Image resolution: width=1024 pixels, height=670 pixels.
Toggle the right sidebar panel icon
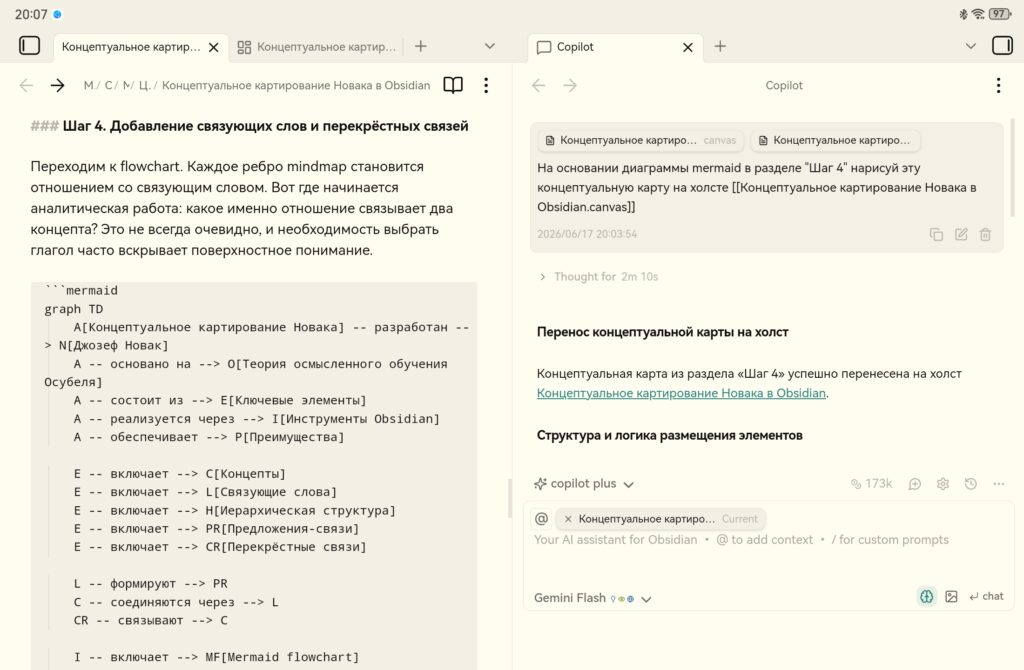tap(1002, 46)
